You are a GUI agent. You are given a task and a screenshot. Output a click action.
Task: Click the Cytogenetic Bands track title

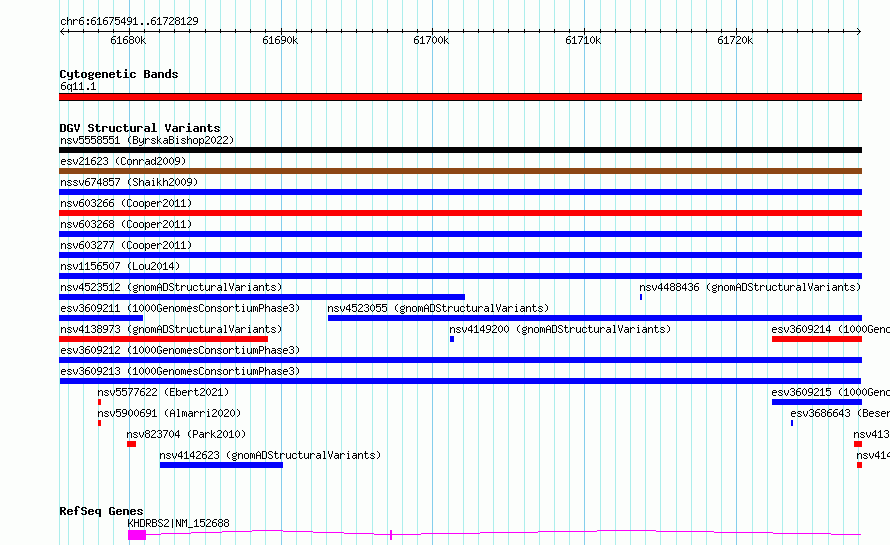[x=119, y=74]
